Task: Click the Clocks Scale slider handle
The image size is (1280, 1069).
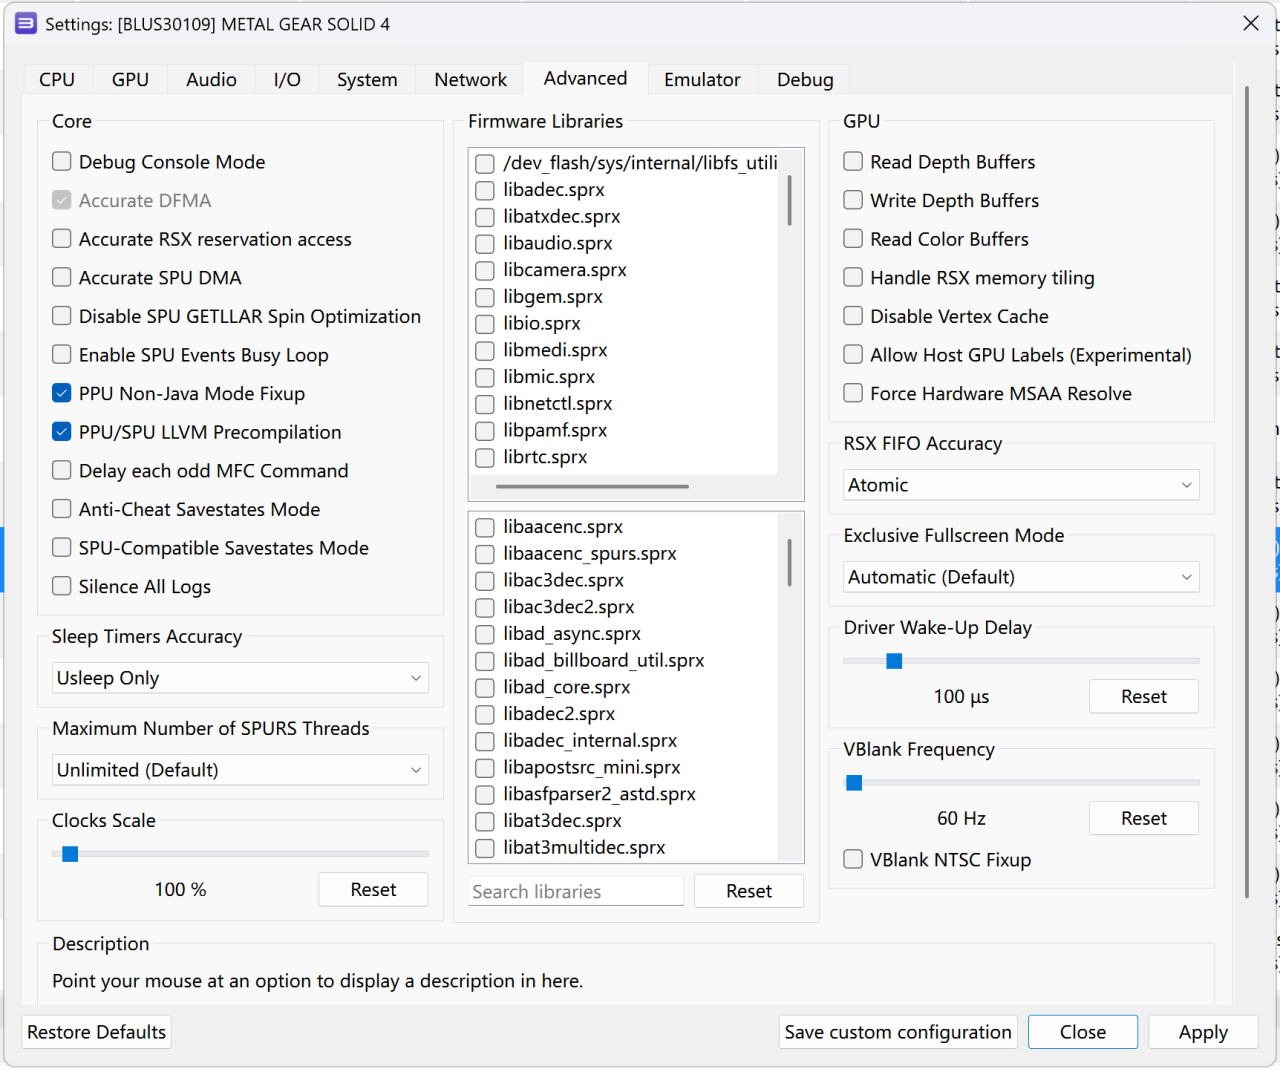Action: tap(70, 854)
